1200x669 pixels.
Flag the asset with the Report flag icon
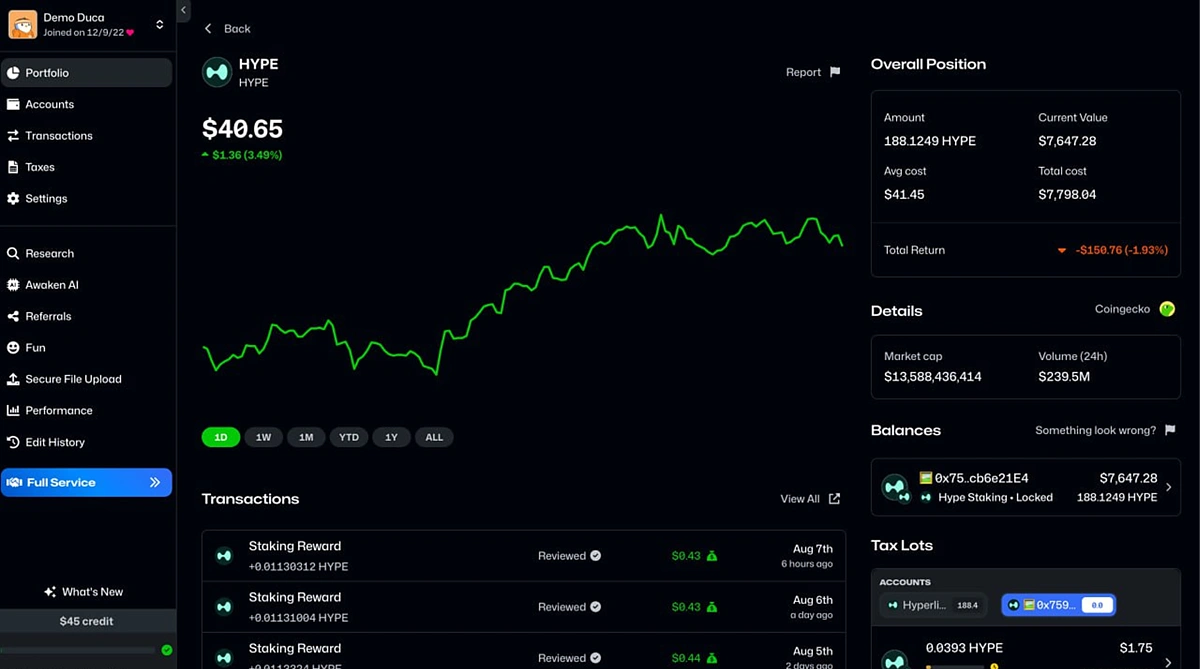(x=836, y=71)
